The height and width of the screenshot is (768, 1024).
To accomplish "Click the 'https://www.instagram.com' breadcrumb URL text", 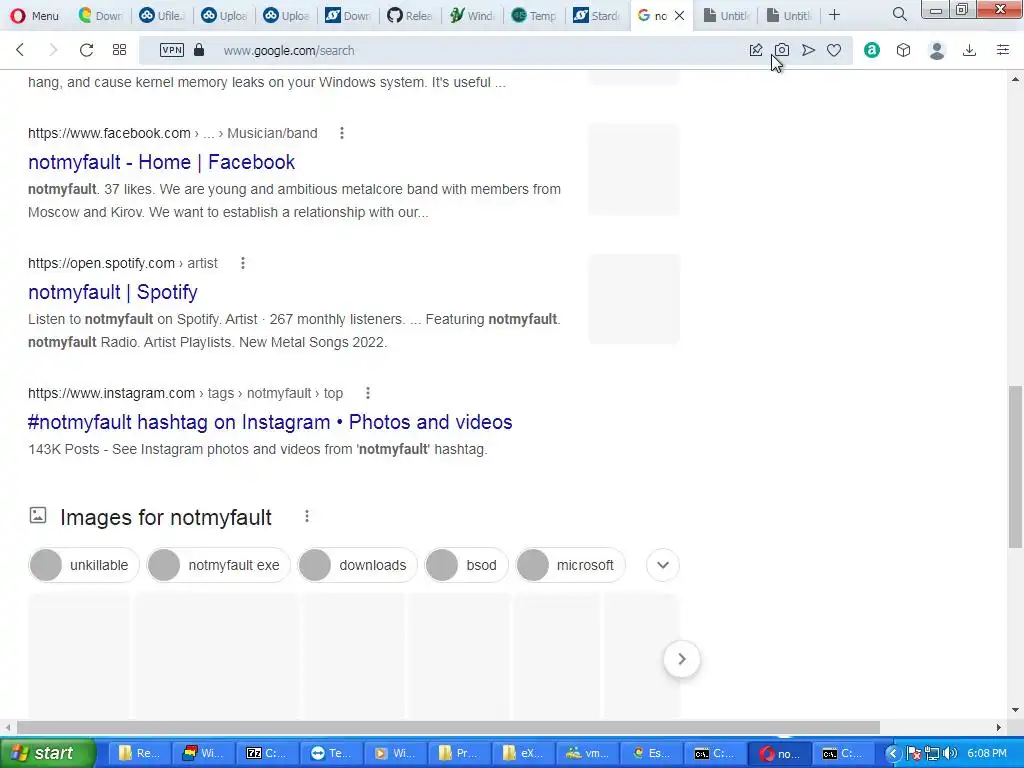I will (x=185, y=393).
